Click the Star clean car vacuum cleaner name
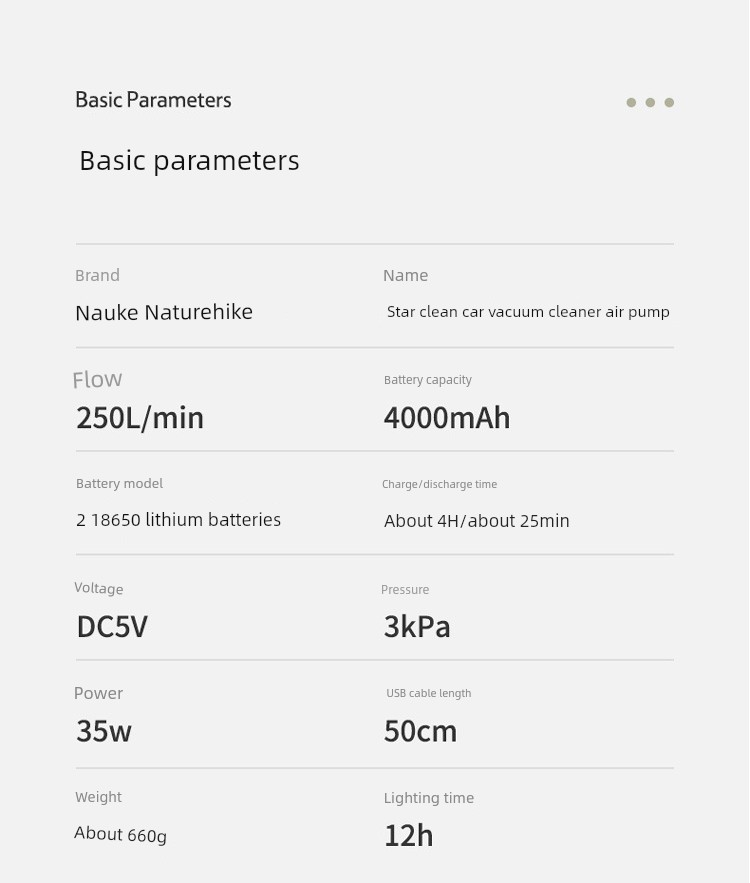750x883 pixels. (528, 312)
